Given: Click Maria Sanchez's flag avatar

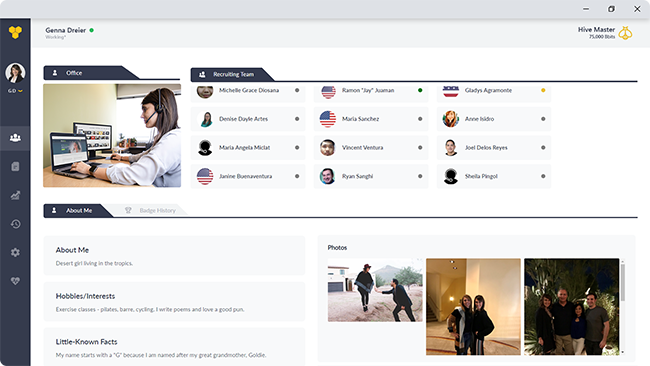Looking at the screenshot, I should click(327, 119).
